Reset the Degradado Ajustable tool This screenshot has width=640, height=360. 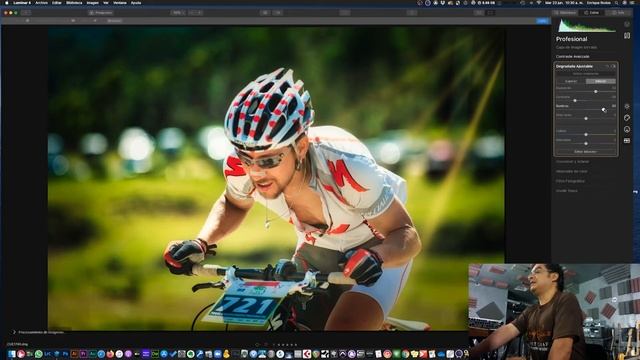(x=607, y=66)
